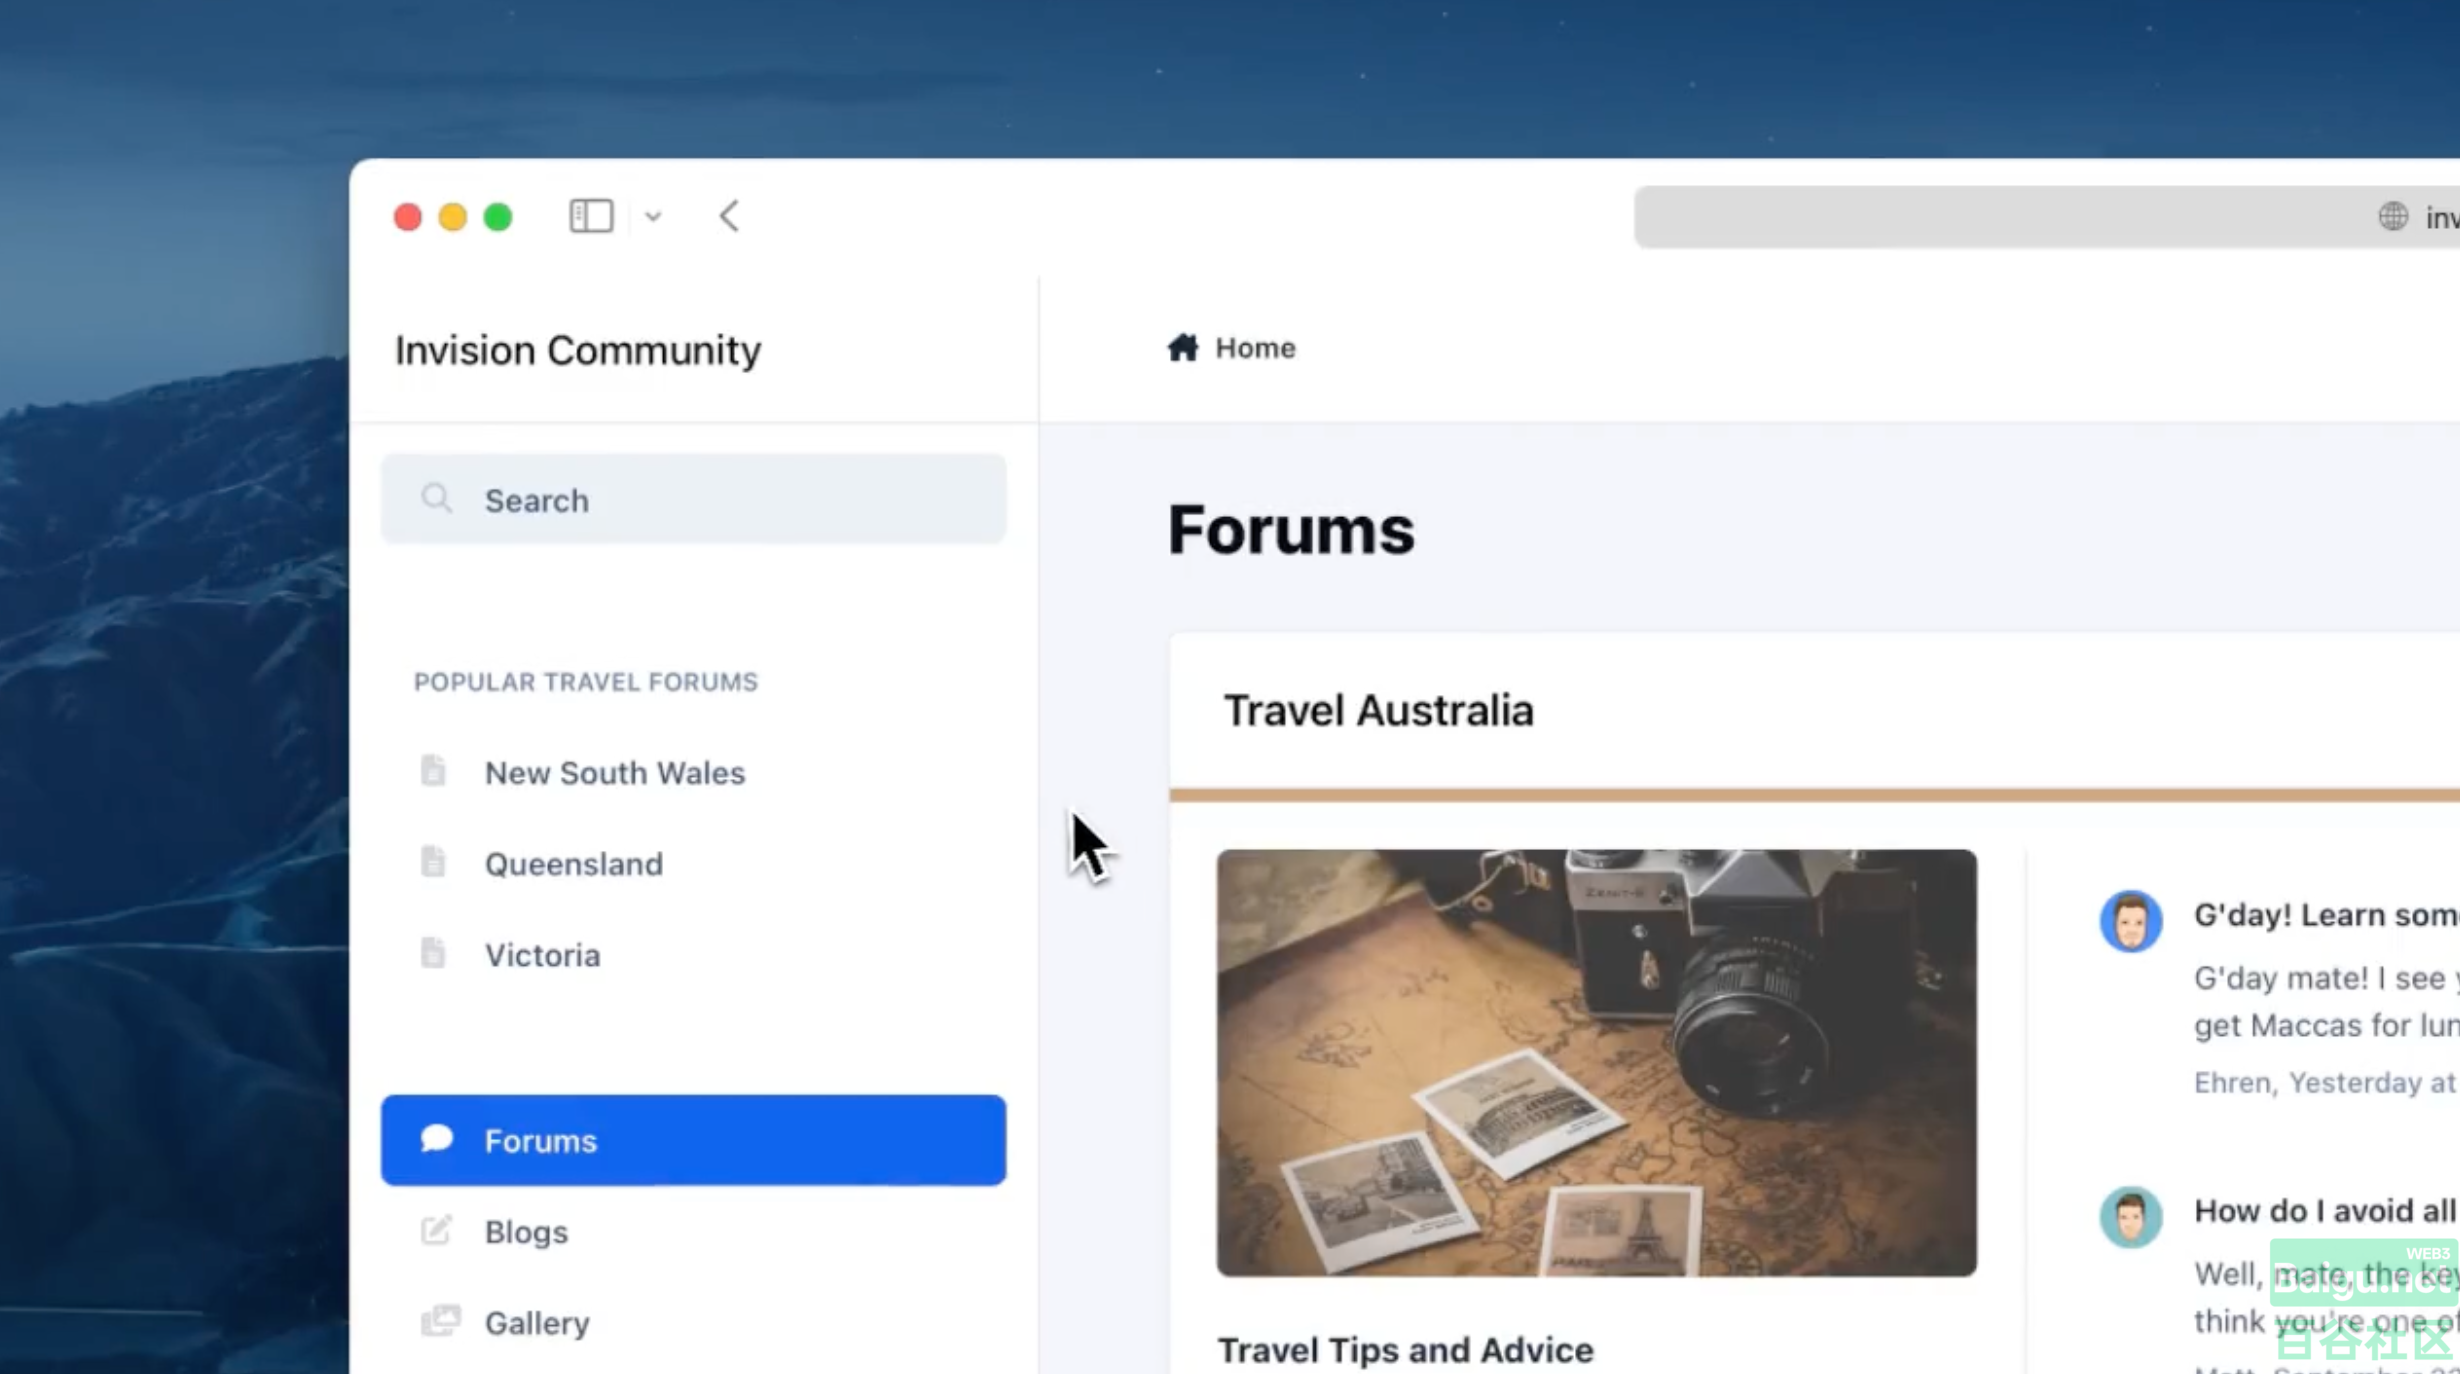Open New South Wales forum
2460x1374 pixels.
(x=615, y=773)
